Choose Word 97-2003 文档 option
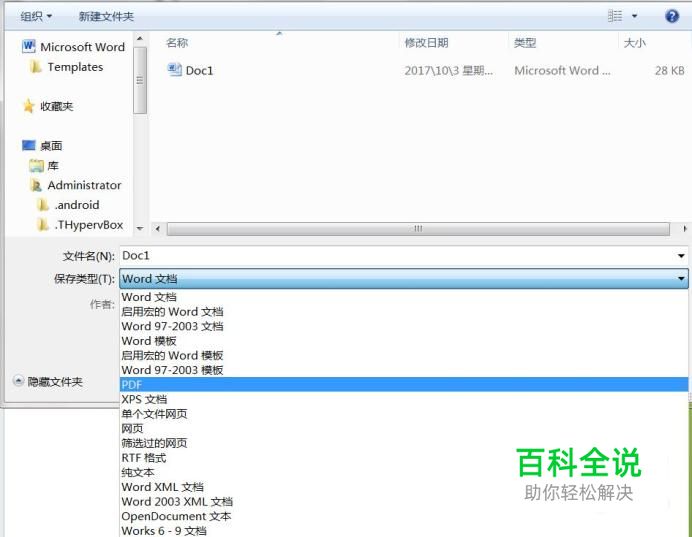 404,326
